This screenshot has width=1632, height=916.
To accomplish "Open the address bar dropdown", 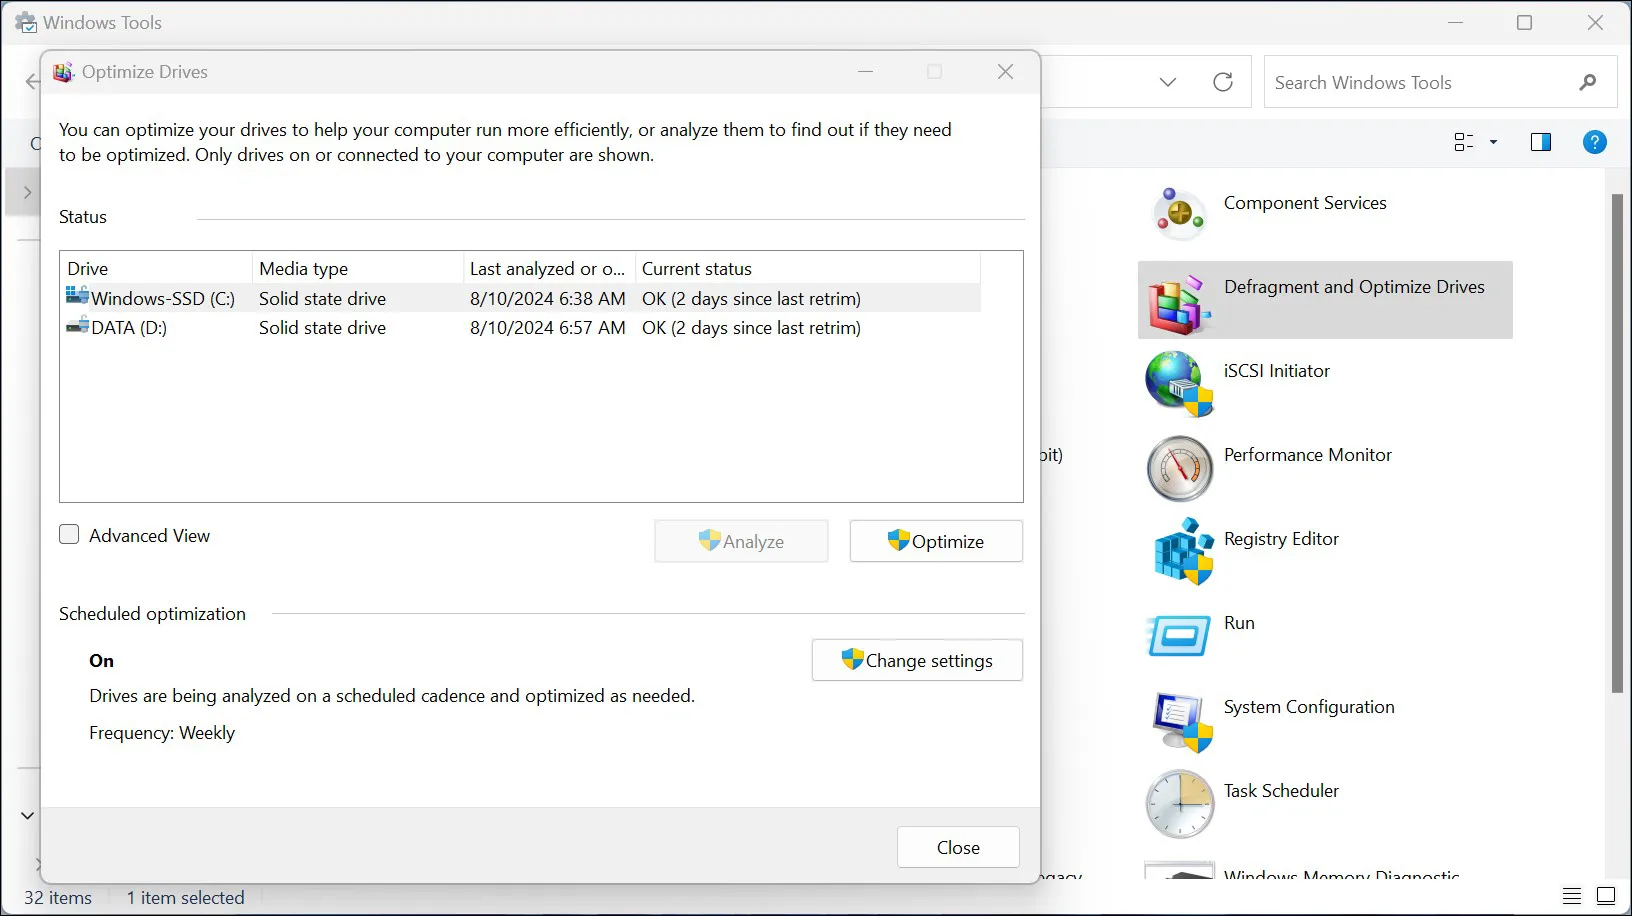I will point(1167,82).
